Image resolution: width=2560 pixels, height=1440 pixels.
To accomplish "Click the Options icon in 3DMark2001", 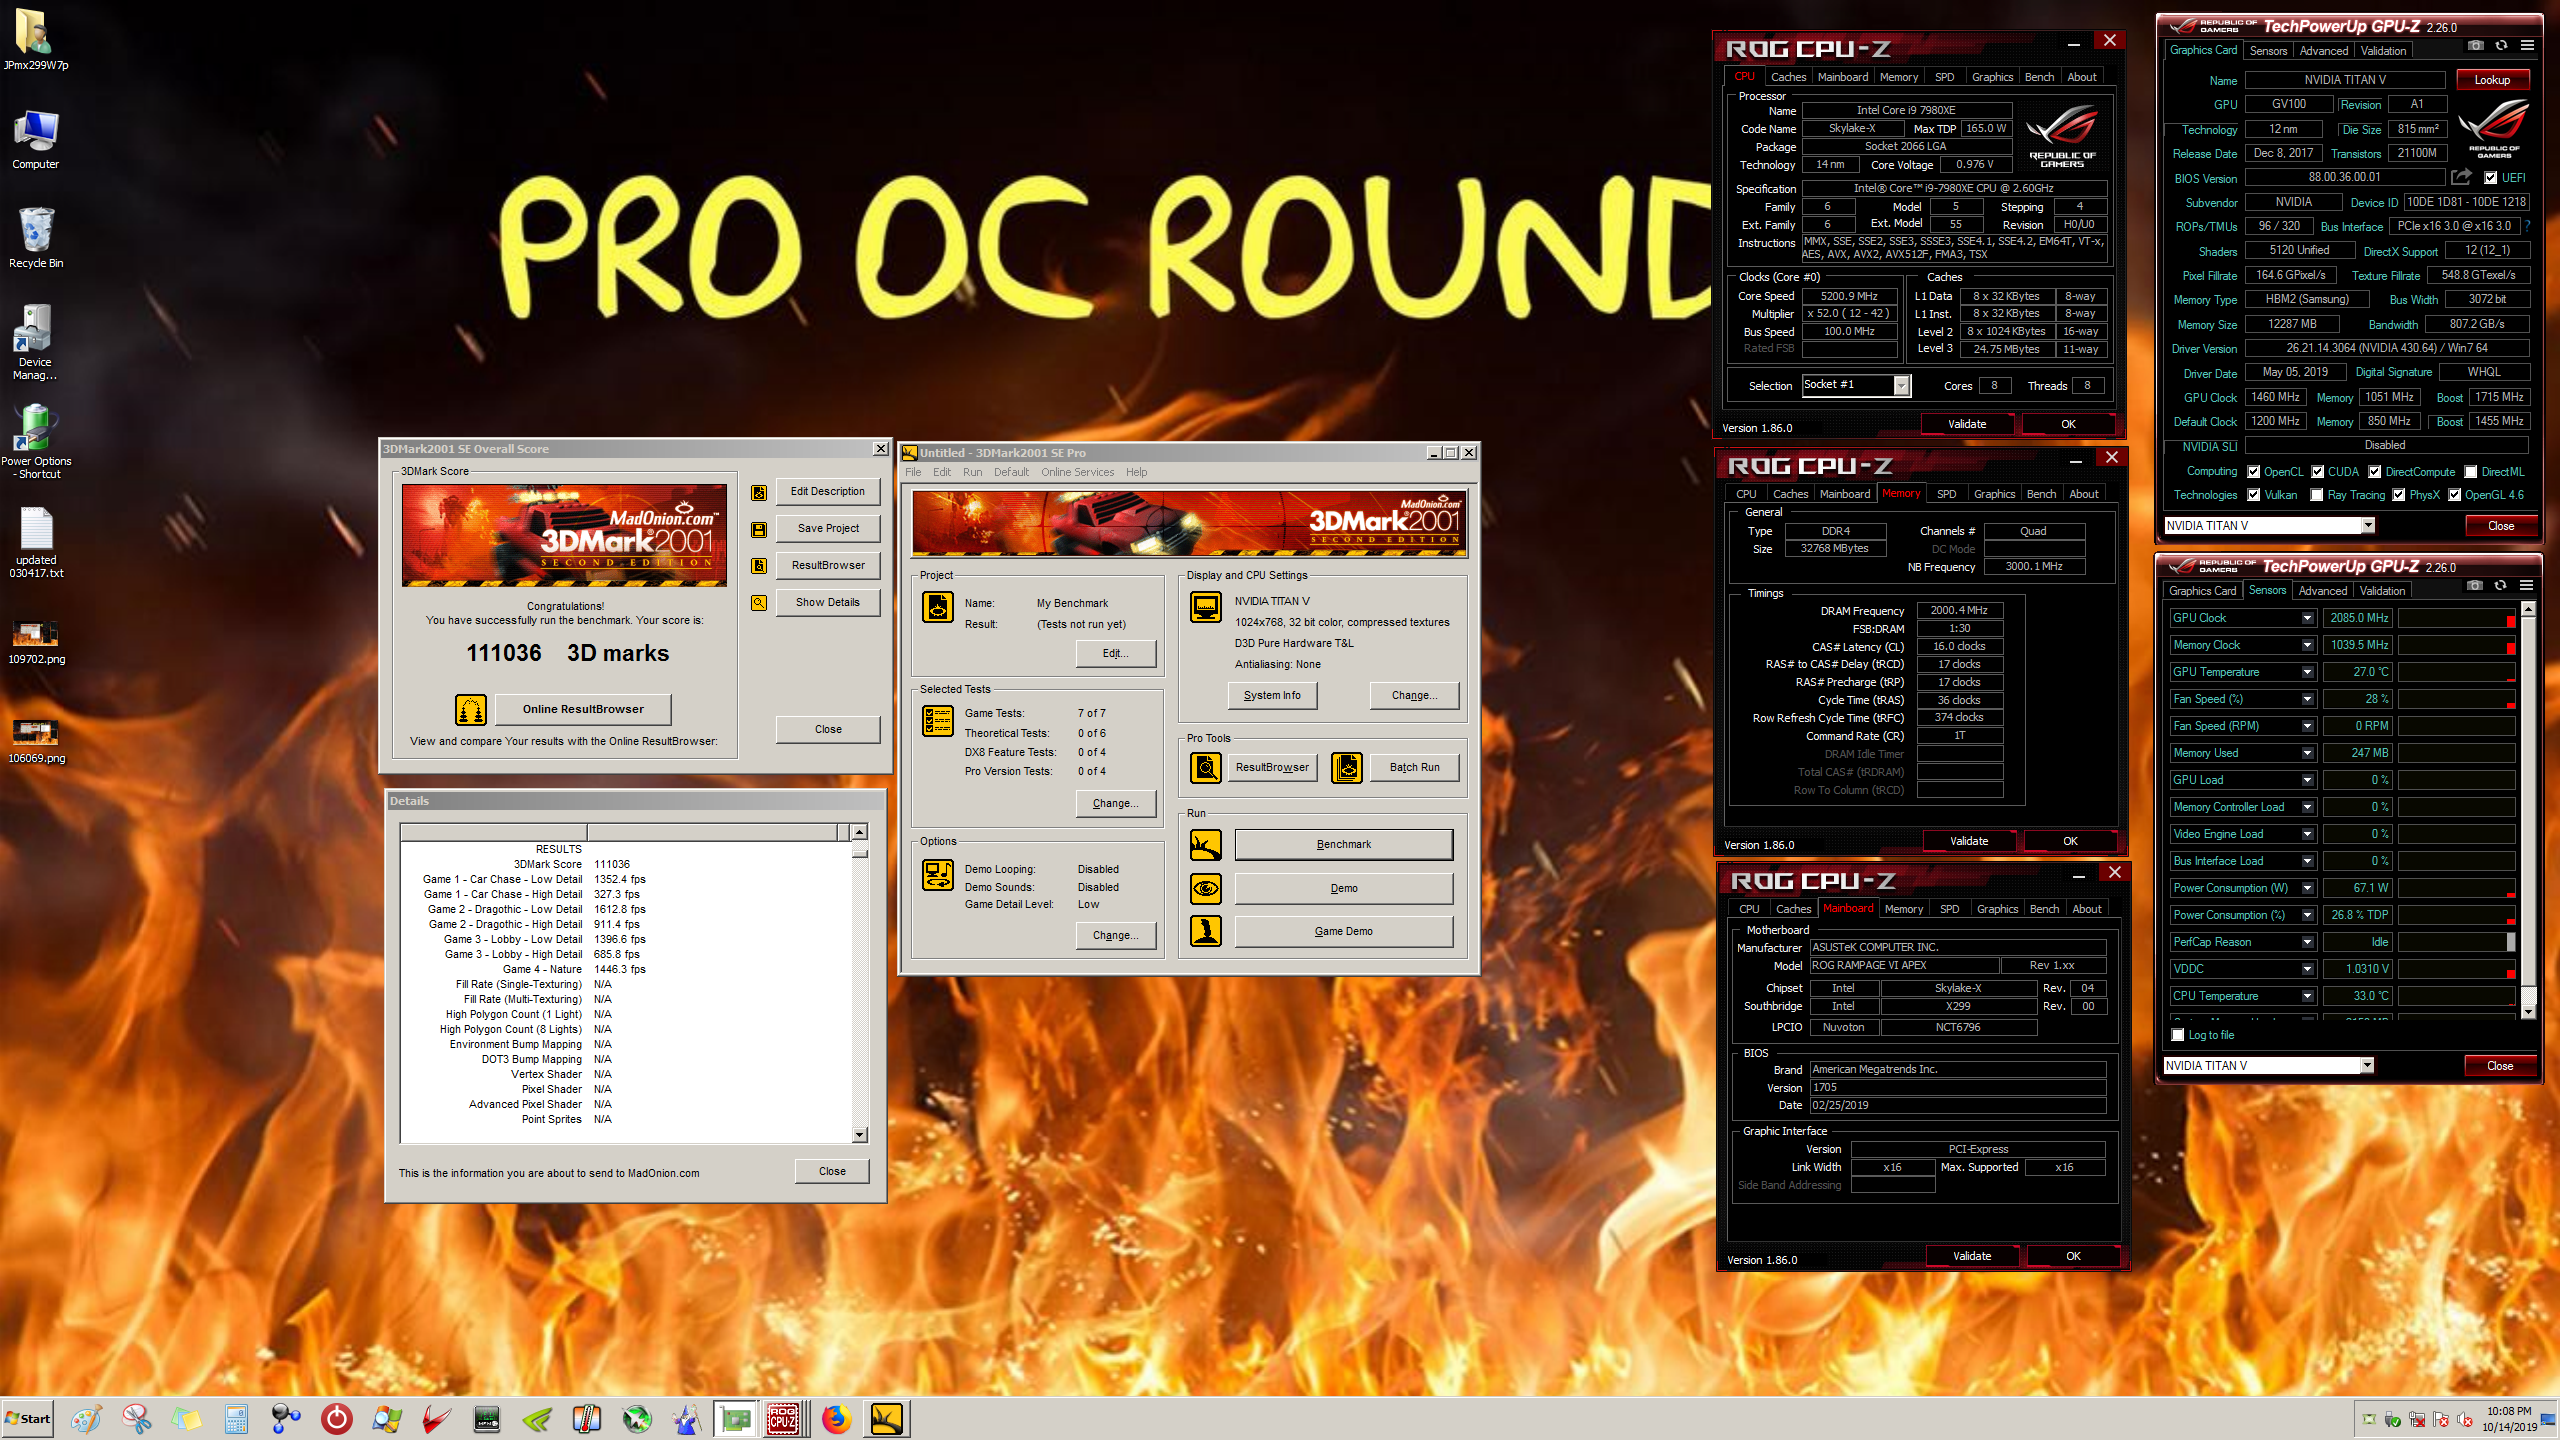I will coord(938,875).
